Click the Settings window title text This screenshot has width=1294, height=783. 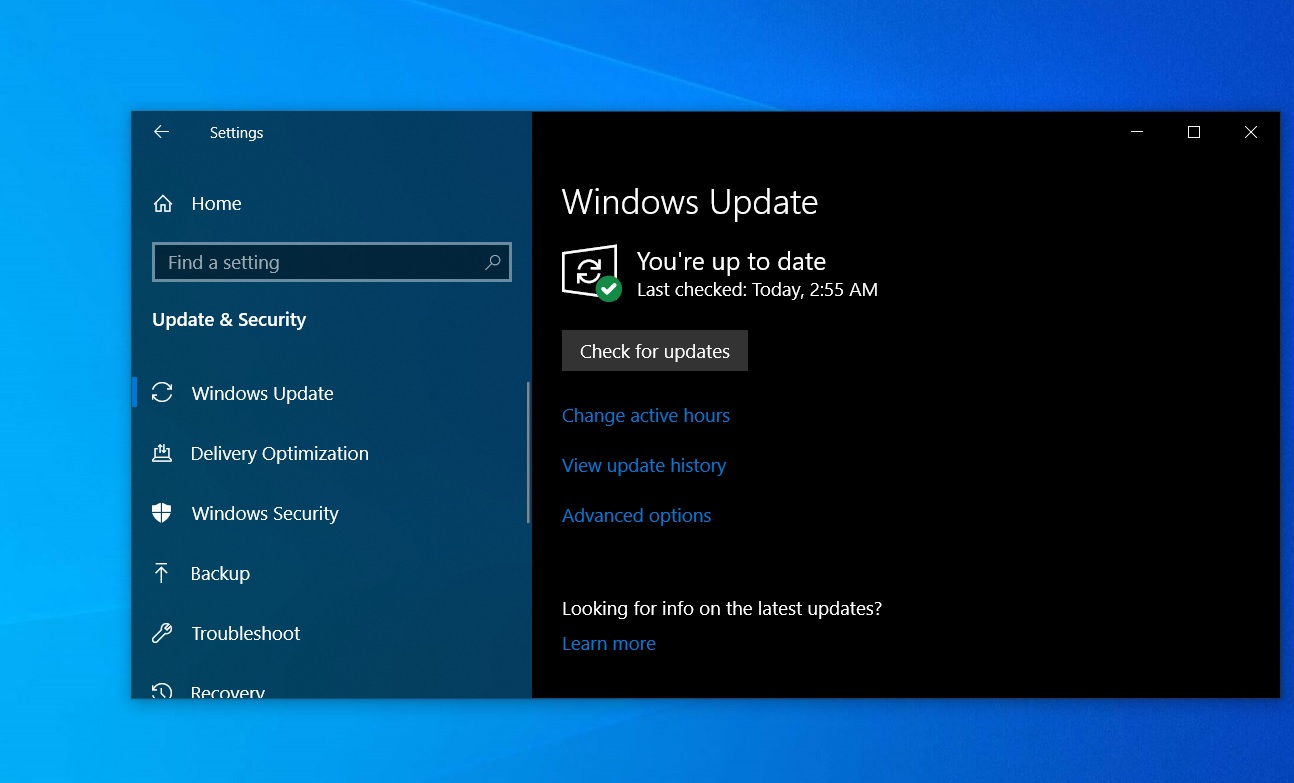[237, 133]
